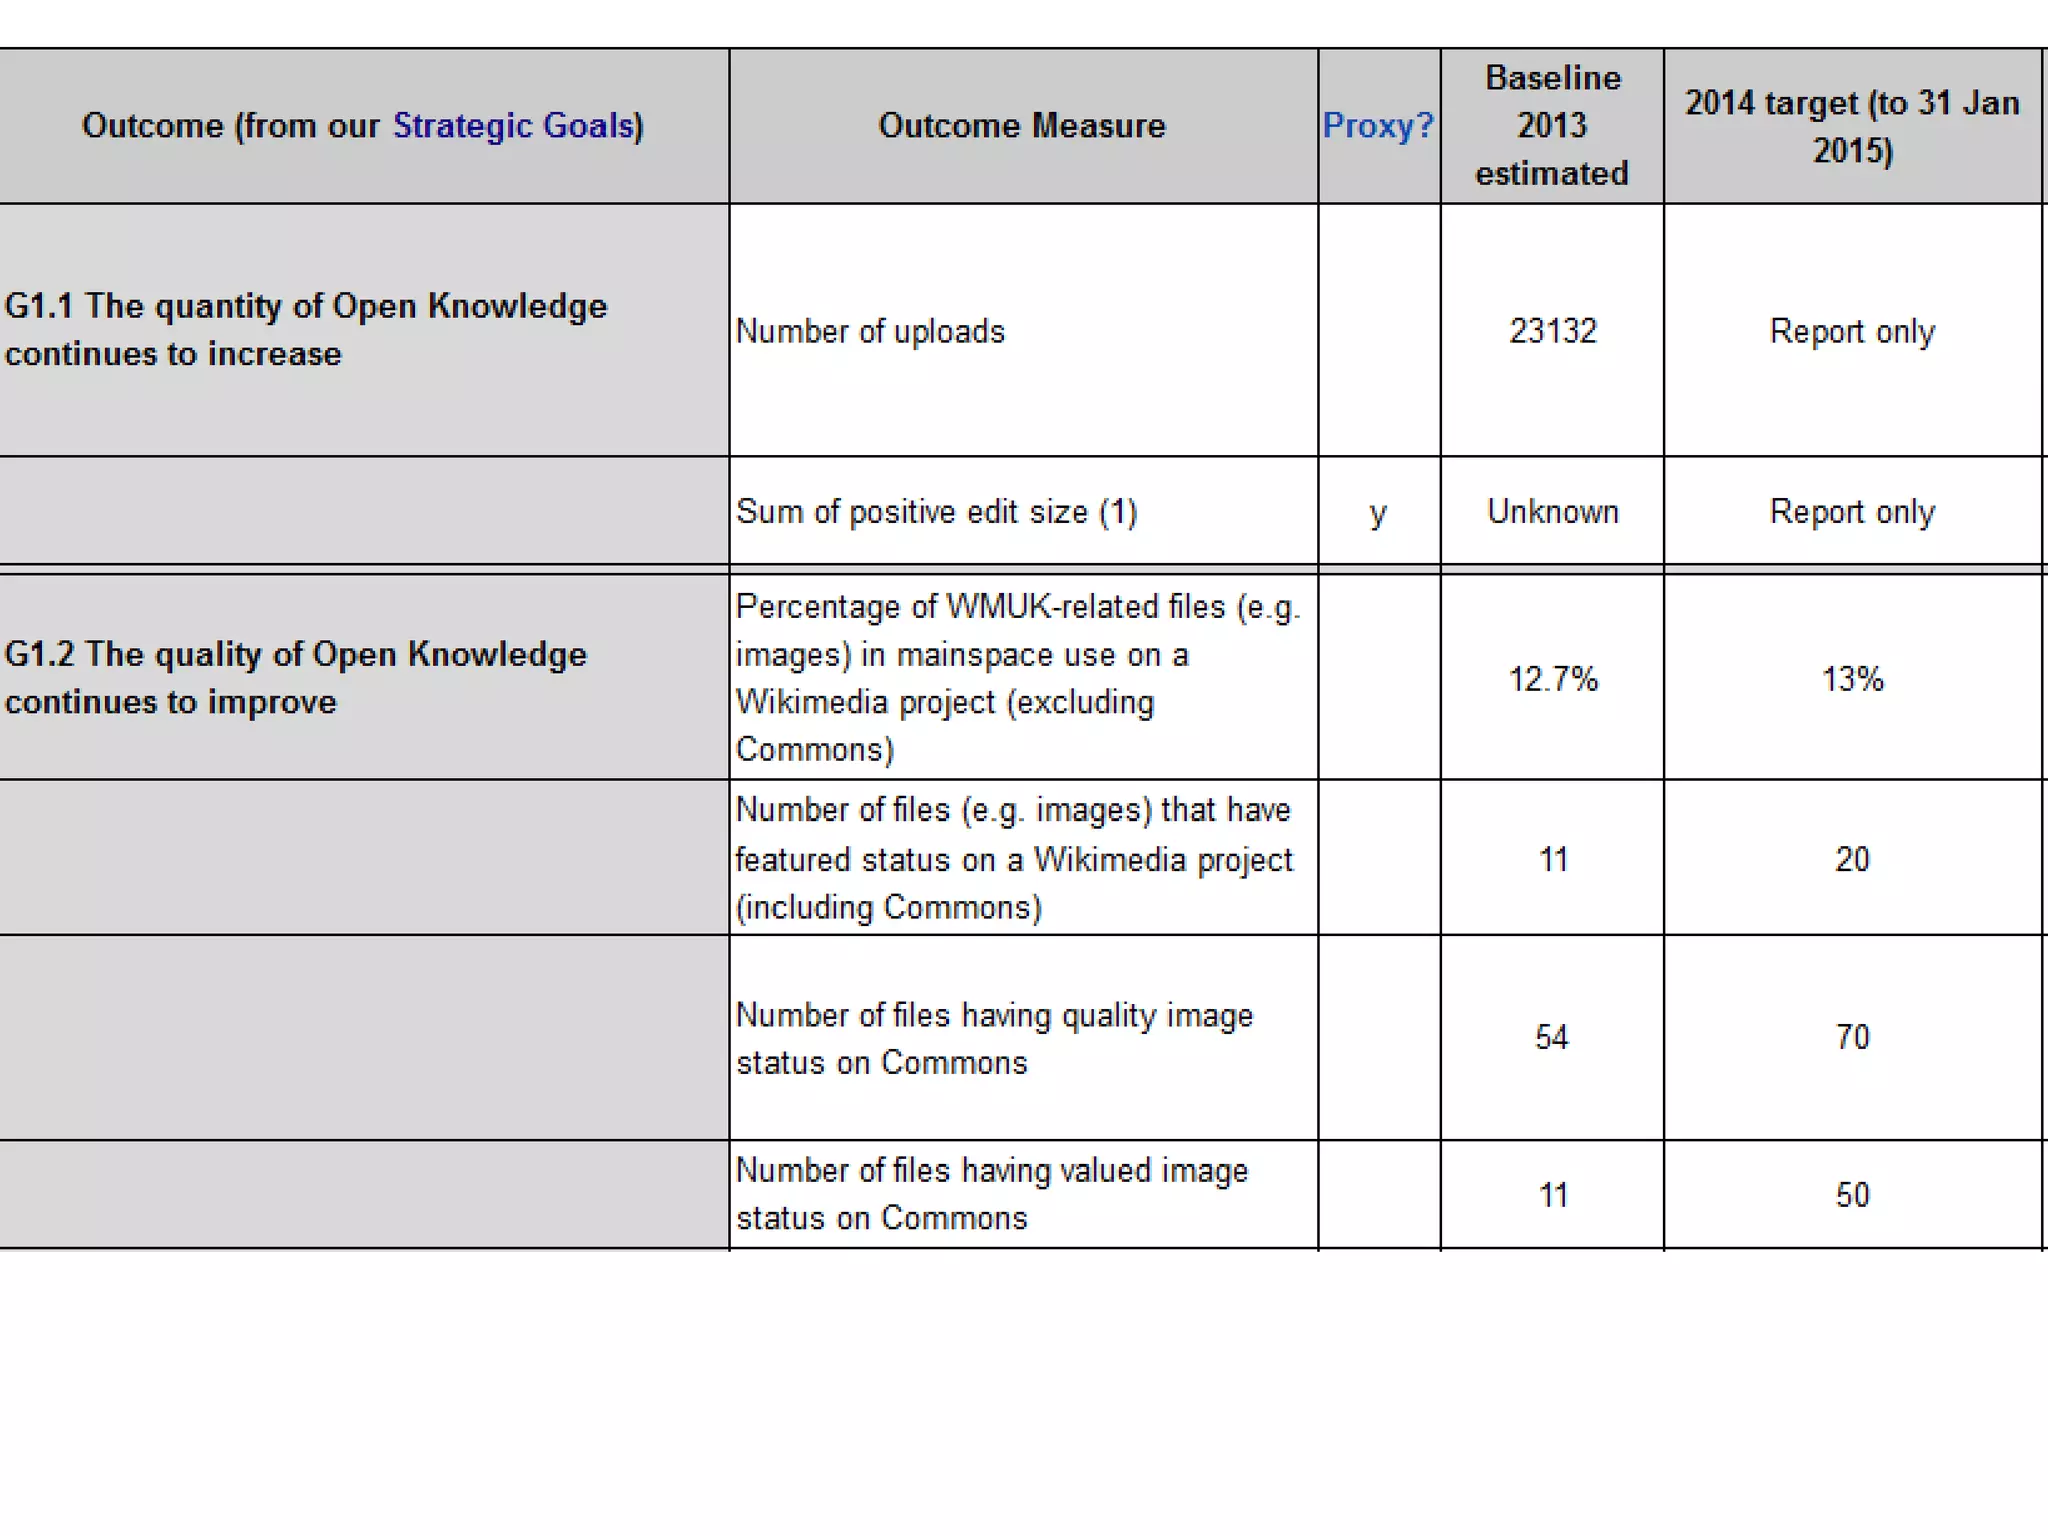Select the Outcome Measure header cell
Viewport: 2048px width, 1536px height.
pos(1022,126)
